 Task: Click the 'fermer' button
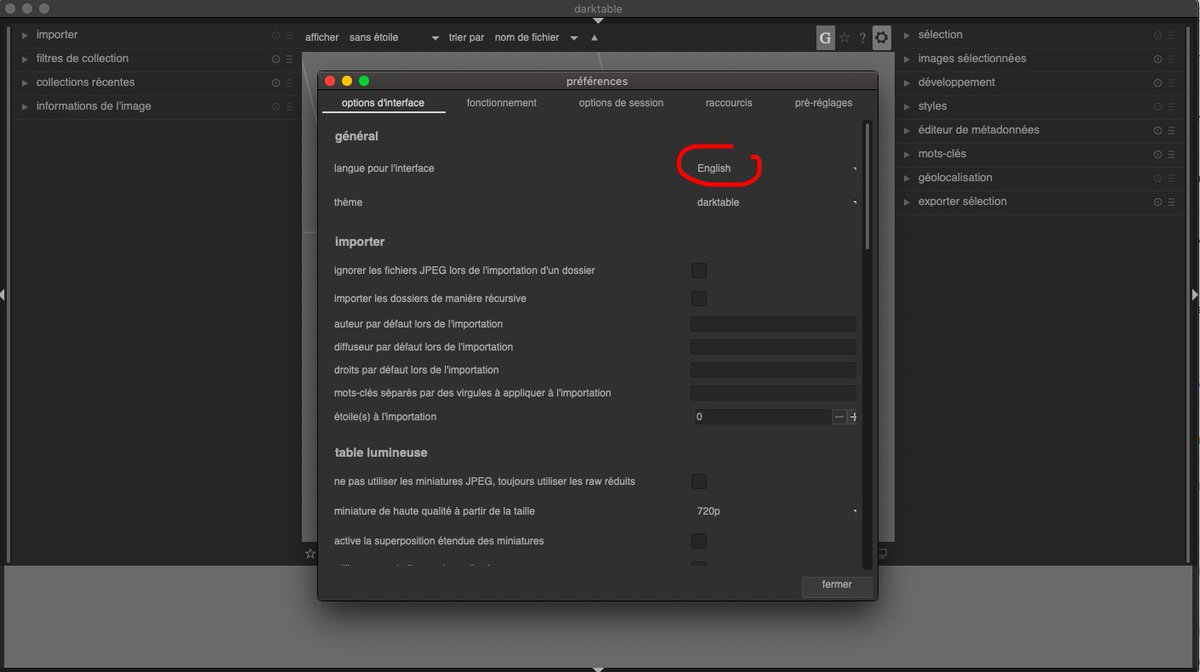[x=837, y=585]
